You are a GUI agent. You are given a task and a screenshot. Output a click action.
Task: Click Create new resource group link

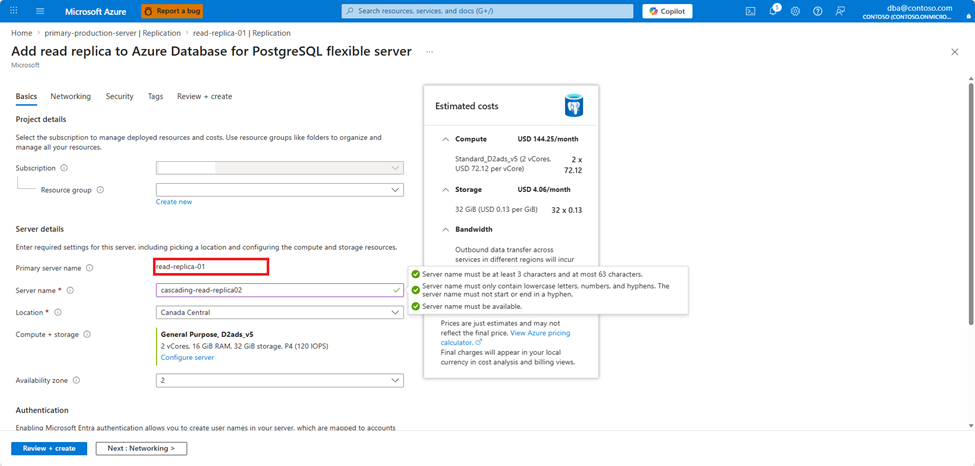174,202
